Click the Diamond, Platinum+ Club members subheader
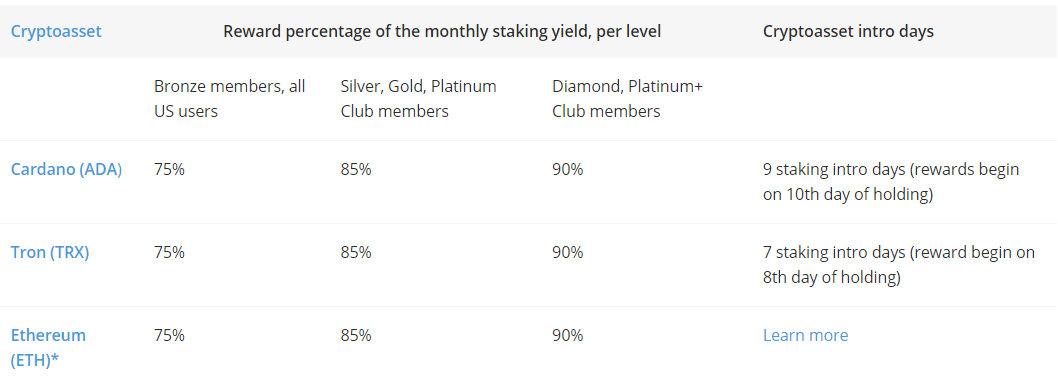 pos(628,99)
